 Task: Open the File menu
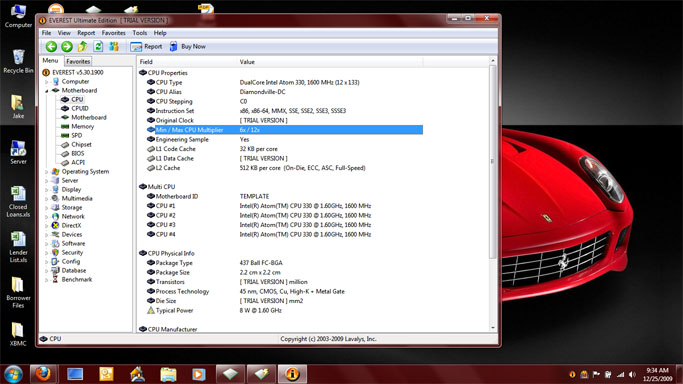(x=46, y=33)
